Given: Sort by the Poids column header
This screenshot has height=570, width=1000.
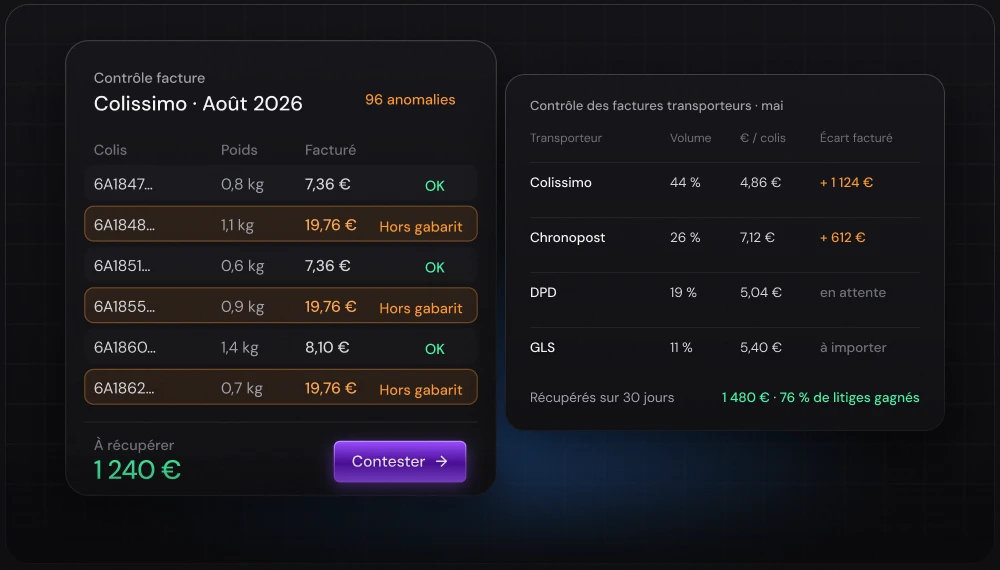Looking at the screenshot, I should tap(239, 150).
